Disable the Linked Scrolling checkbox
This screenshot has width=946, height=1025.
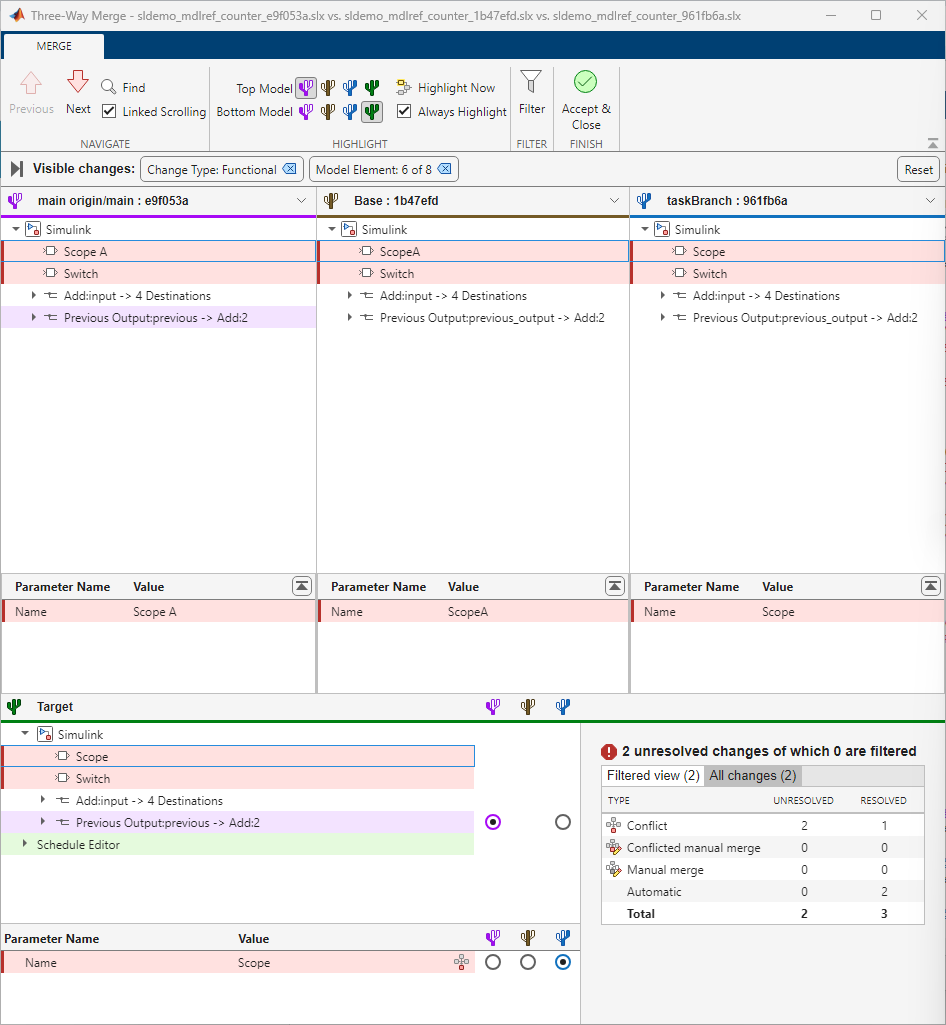[x=109, y=111]
